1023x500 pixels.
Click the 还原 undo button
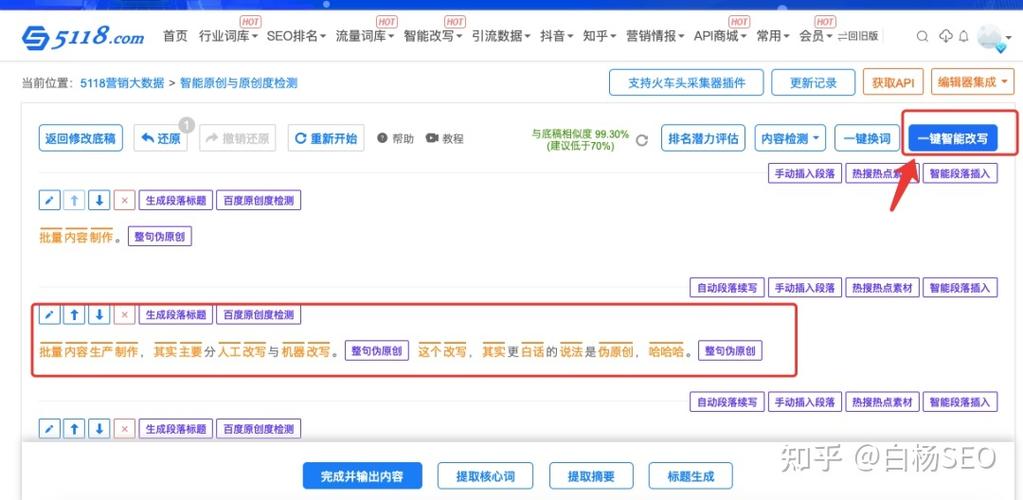160,138
